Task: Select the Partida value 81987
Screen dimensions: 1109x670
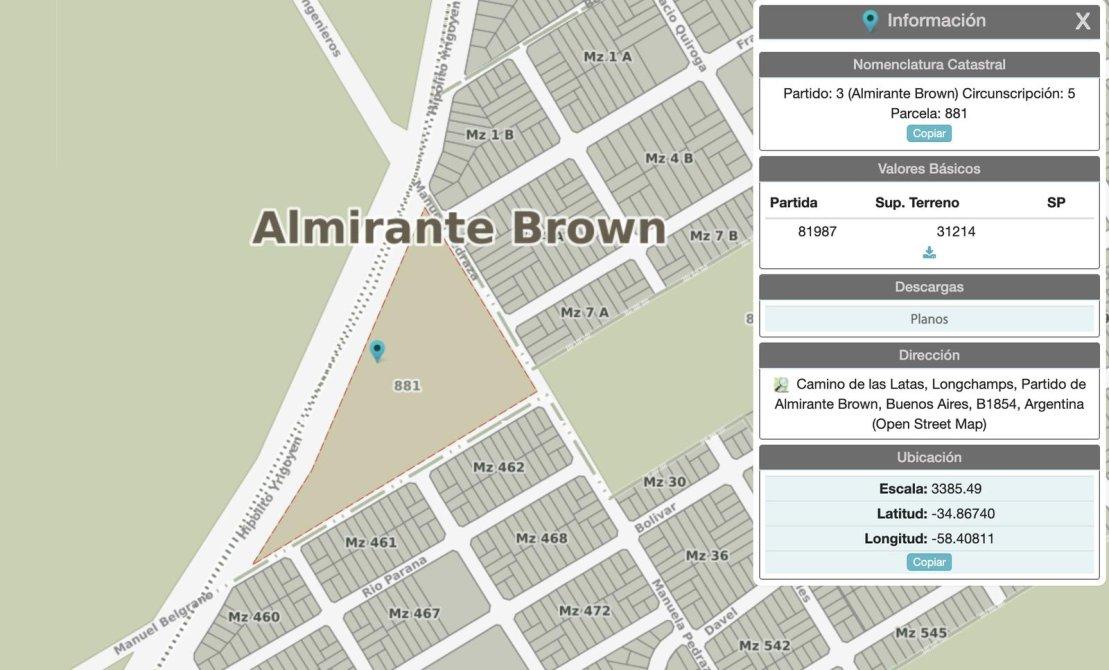Action: (x=817, y=232)
